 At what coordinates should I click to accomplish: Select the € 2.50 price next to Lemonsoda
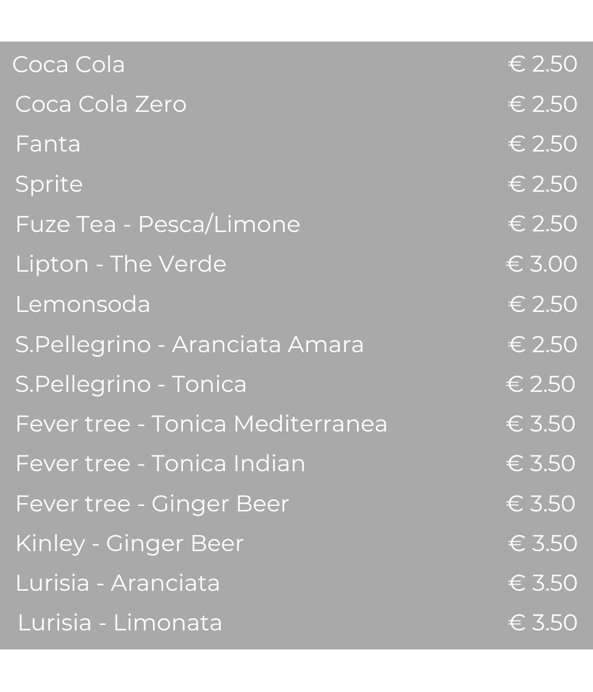(543, 304)
